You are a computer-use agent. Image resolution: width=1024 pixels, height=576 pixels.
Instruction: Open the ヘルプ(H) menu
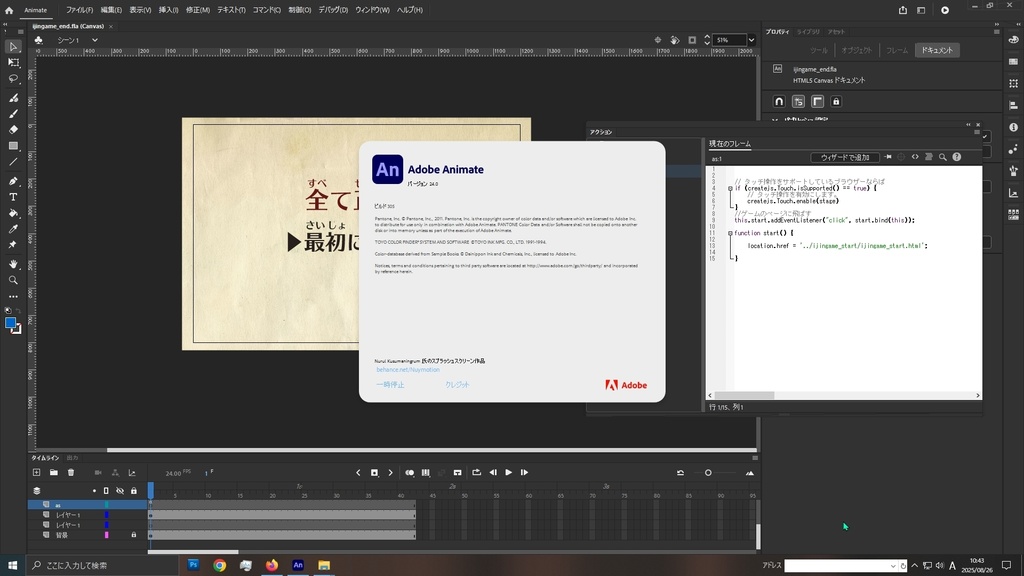tap(409, 10)
